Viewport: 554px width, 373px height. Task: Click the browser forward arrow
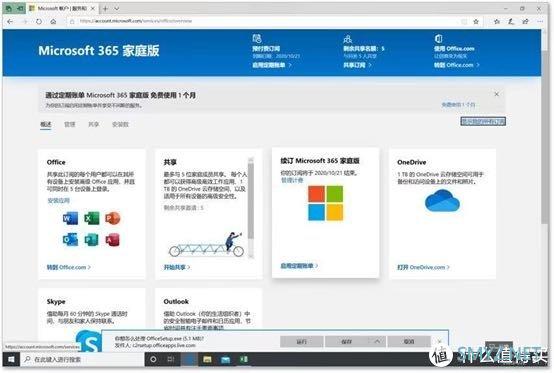pos(24,22)
